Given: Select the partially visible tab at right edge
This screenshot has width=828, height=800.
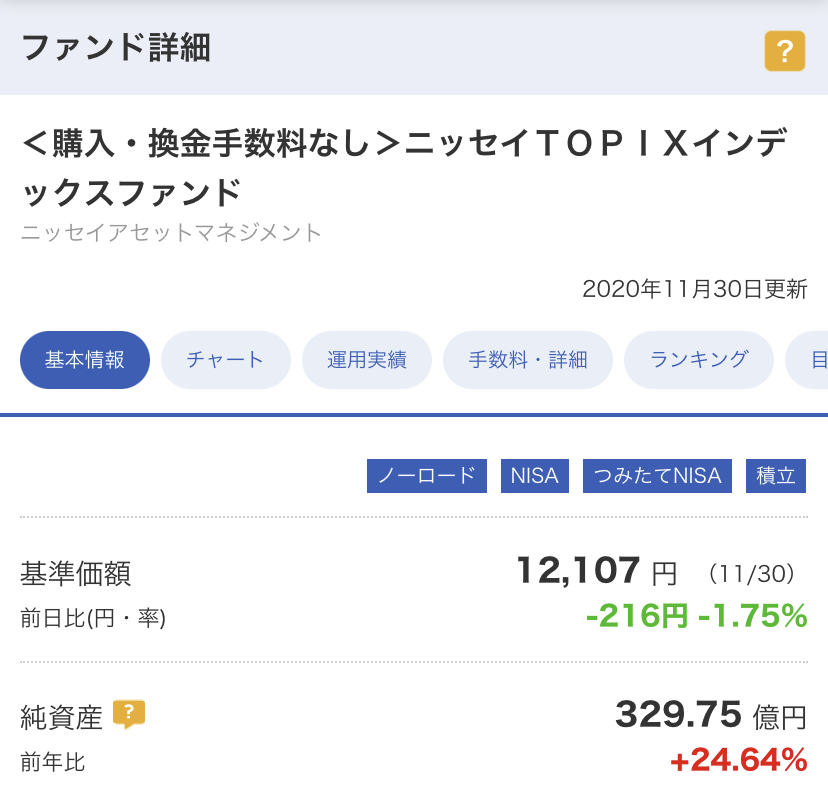Looking at the screenshot, I should click(807, 360).
